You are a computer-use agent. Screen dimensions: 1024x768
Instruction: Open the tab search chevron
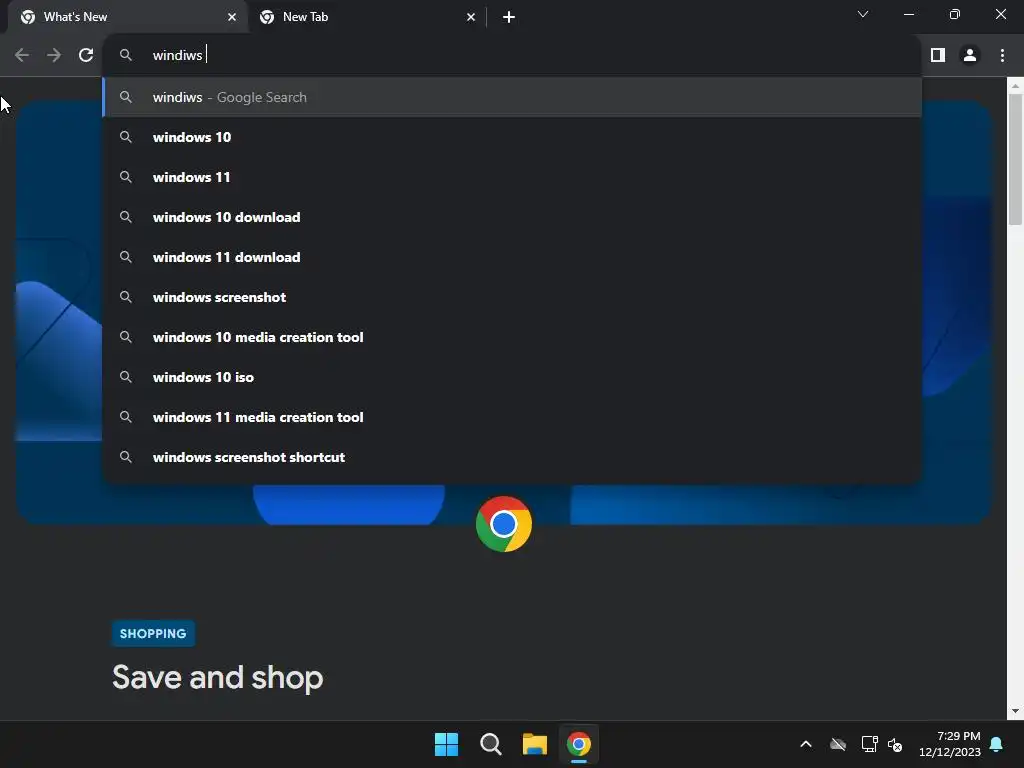pyautogui.click(x=863, y=14)
